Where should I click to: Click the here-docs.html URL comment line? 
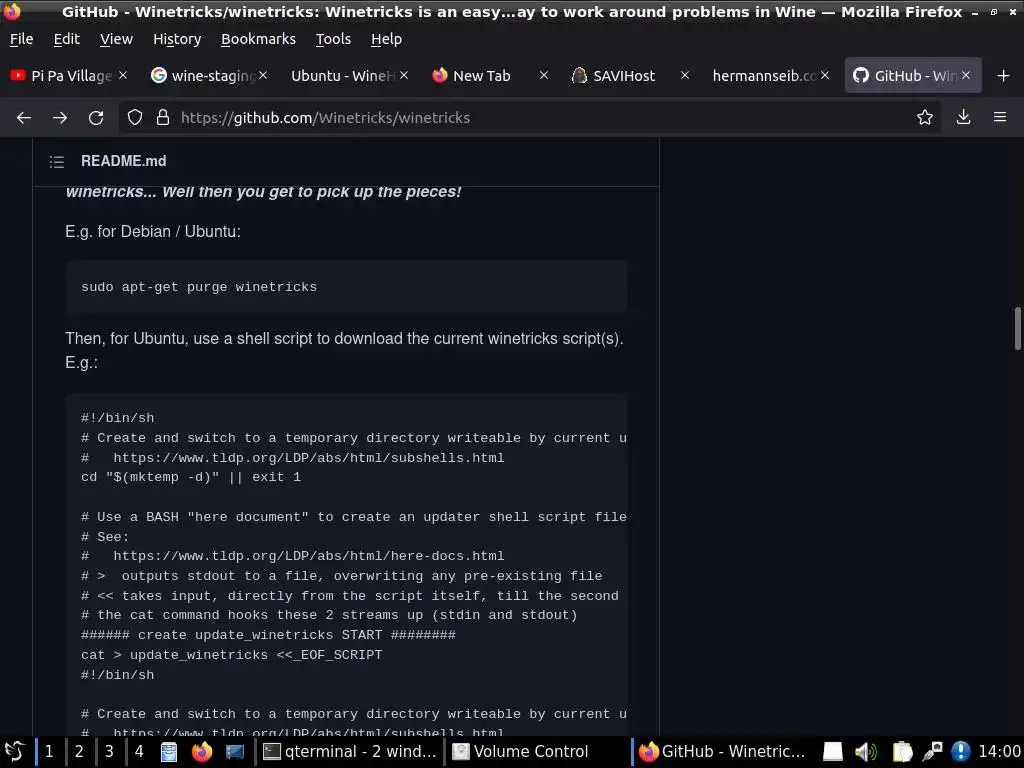[293, 556]
